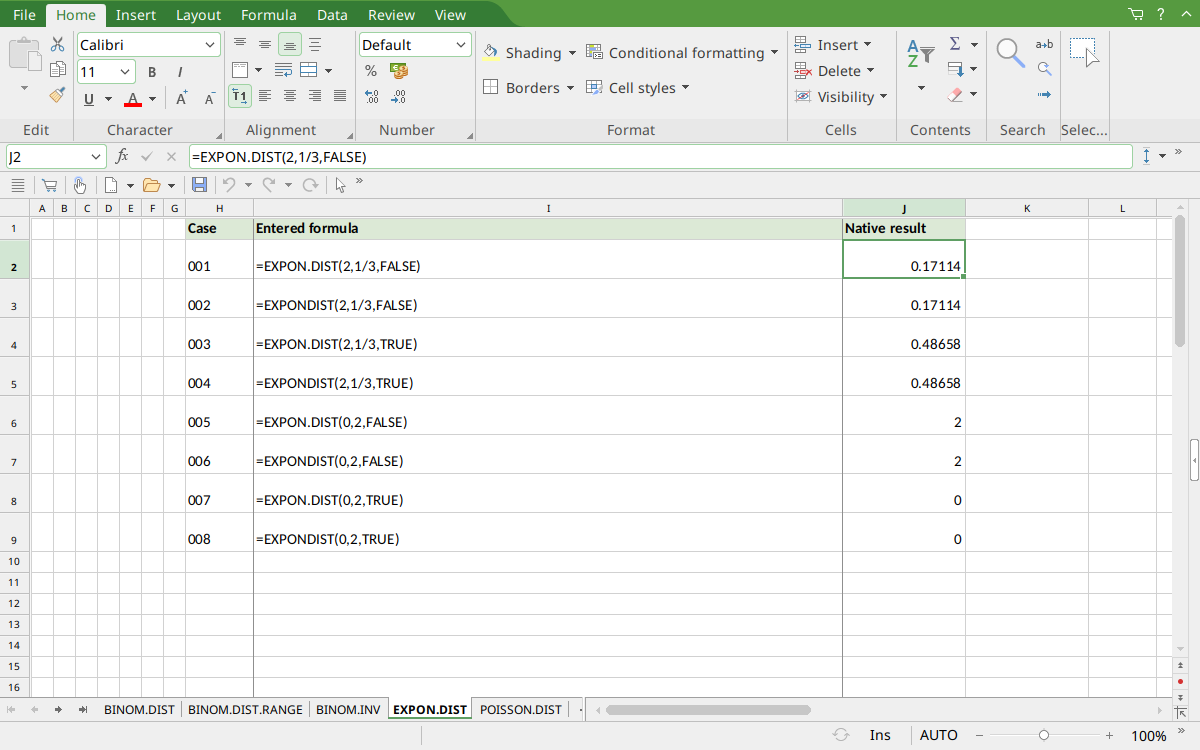This screenshot has height=750, width=1200.
Task: Toggle align left horizontal alignment
Action: click(x=265, y=96)
